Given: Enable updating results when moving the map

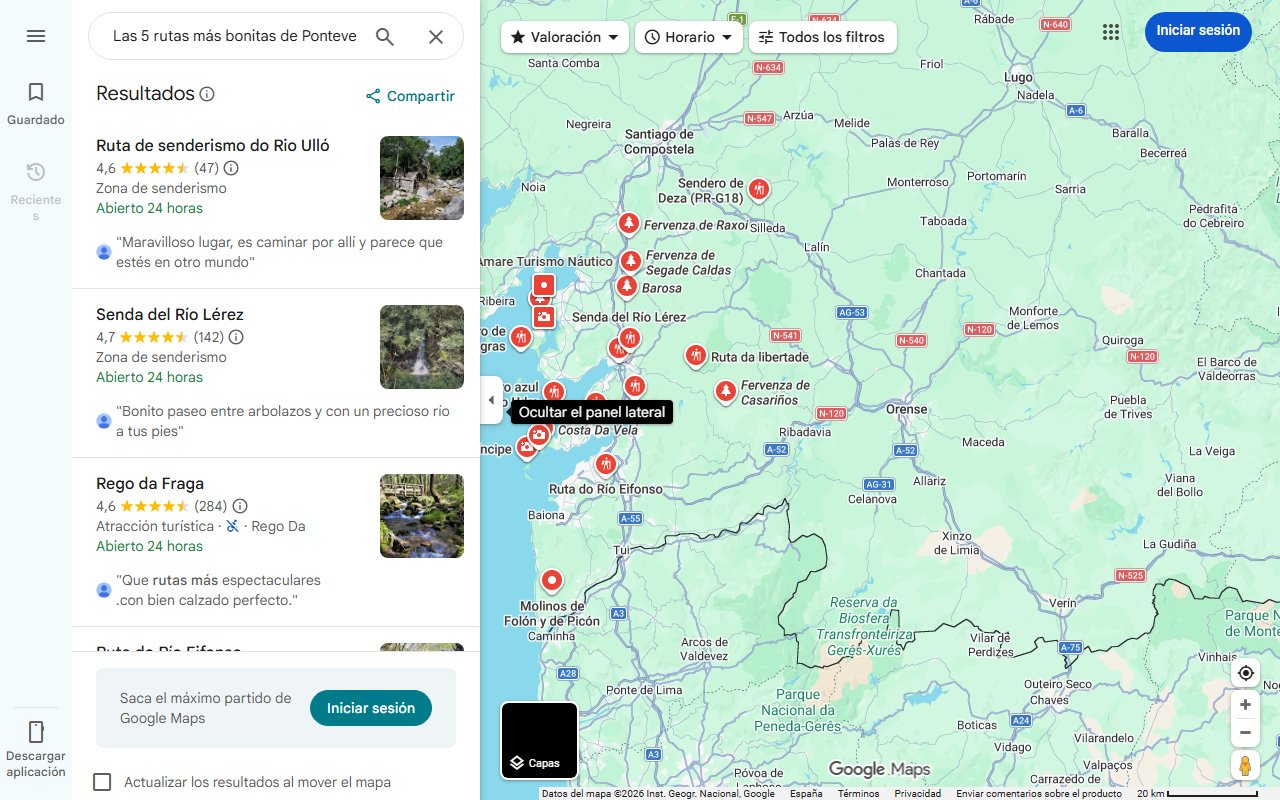Looking at the screenshot, I should [x=102, y=782].
